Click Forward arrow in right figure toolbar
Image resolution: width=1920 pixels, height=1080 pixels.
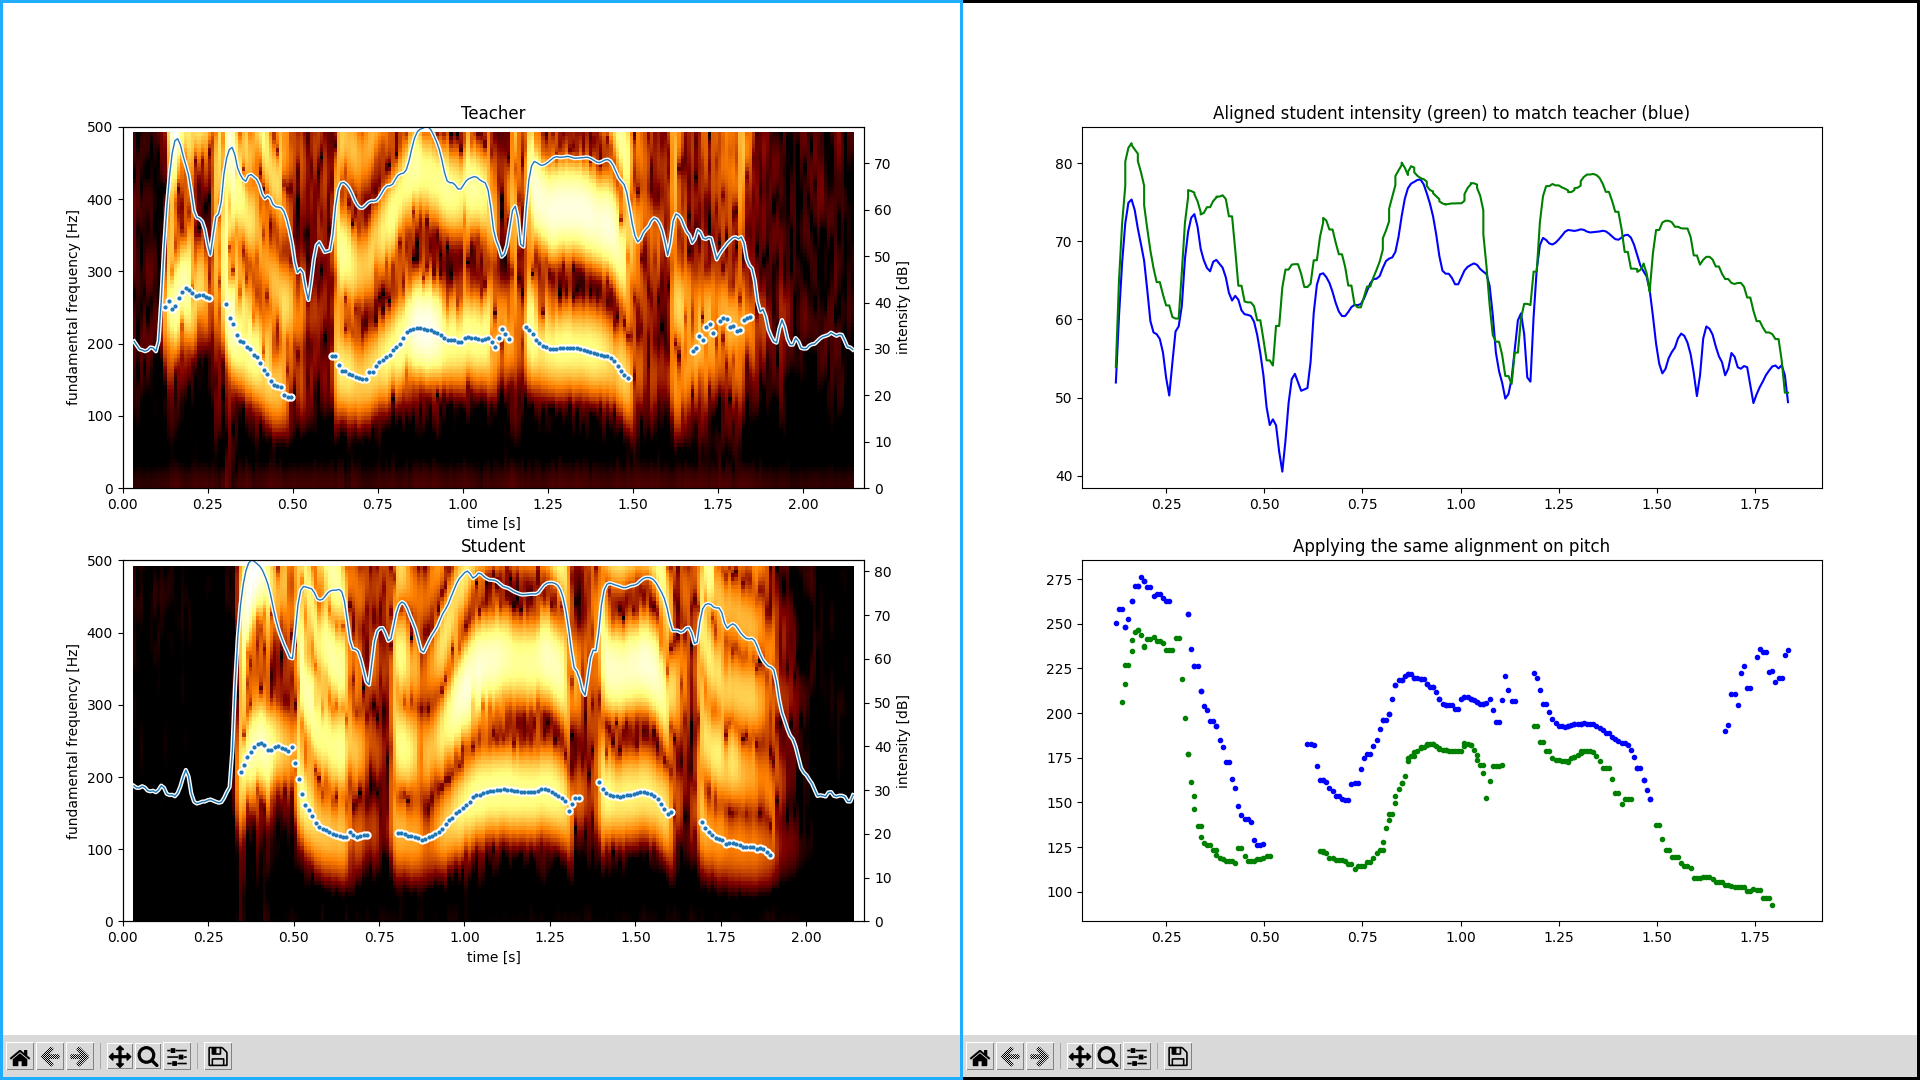tap(1040, 1057)
